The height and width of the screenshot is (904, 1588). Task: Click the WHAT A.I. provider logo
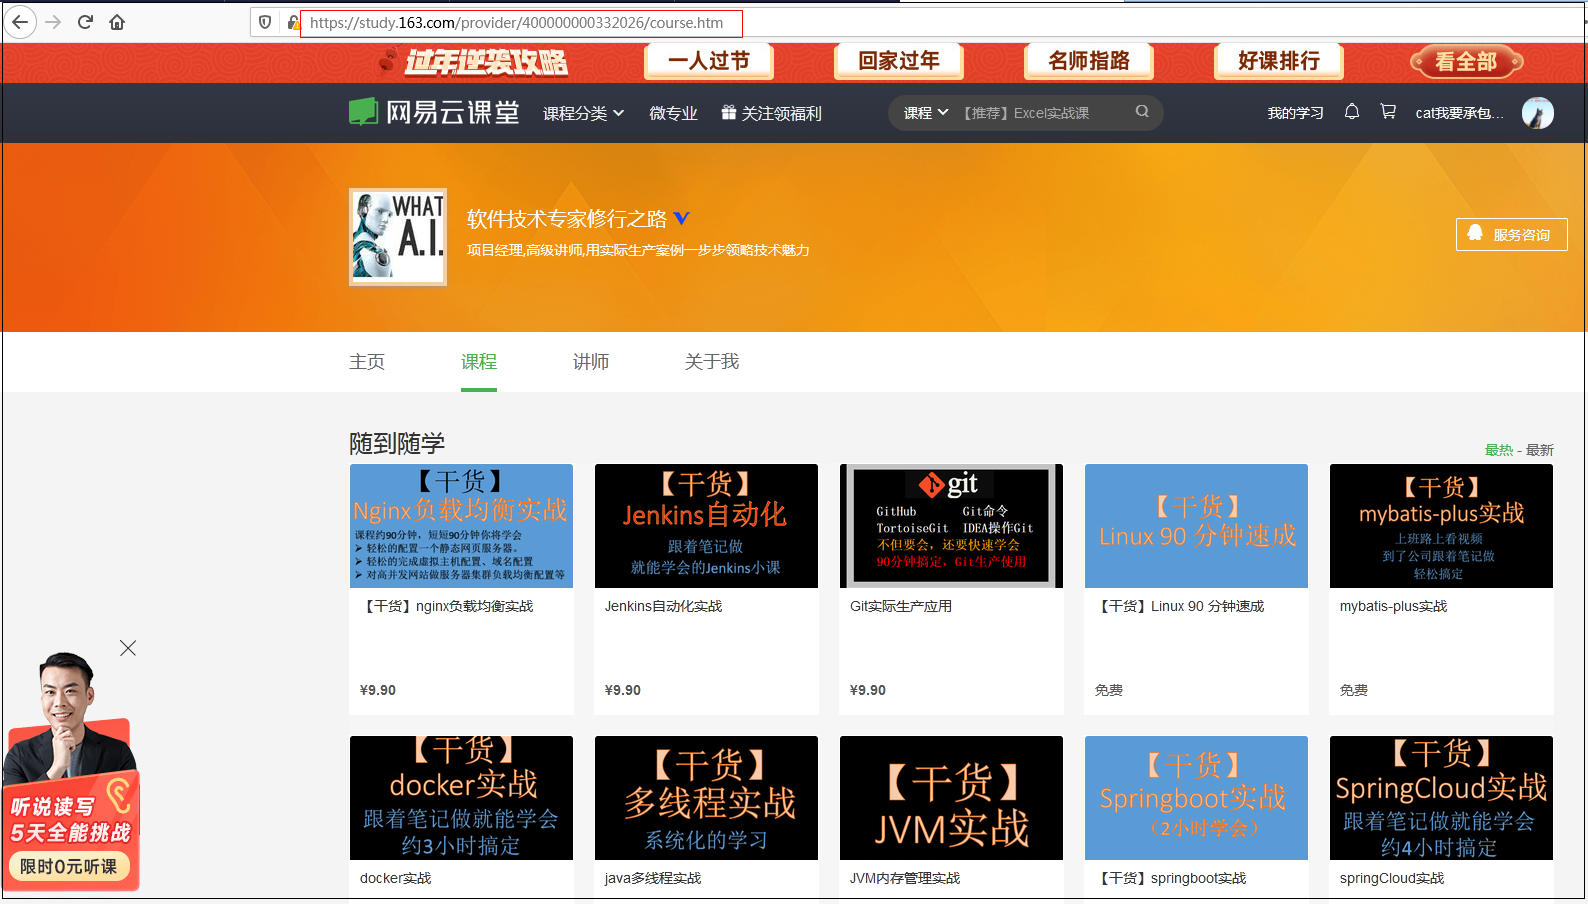pyautogui.click(x=398, y=237)
